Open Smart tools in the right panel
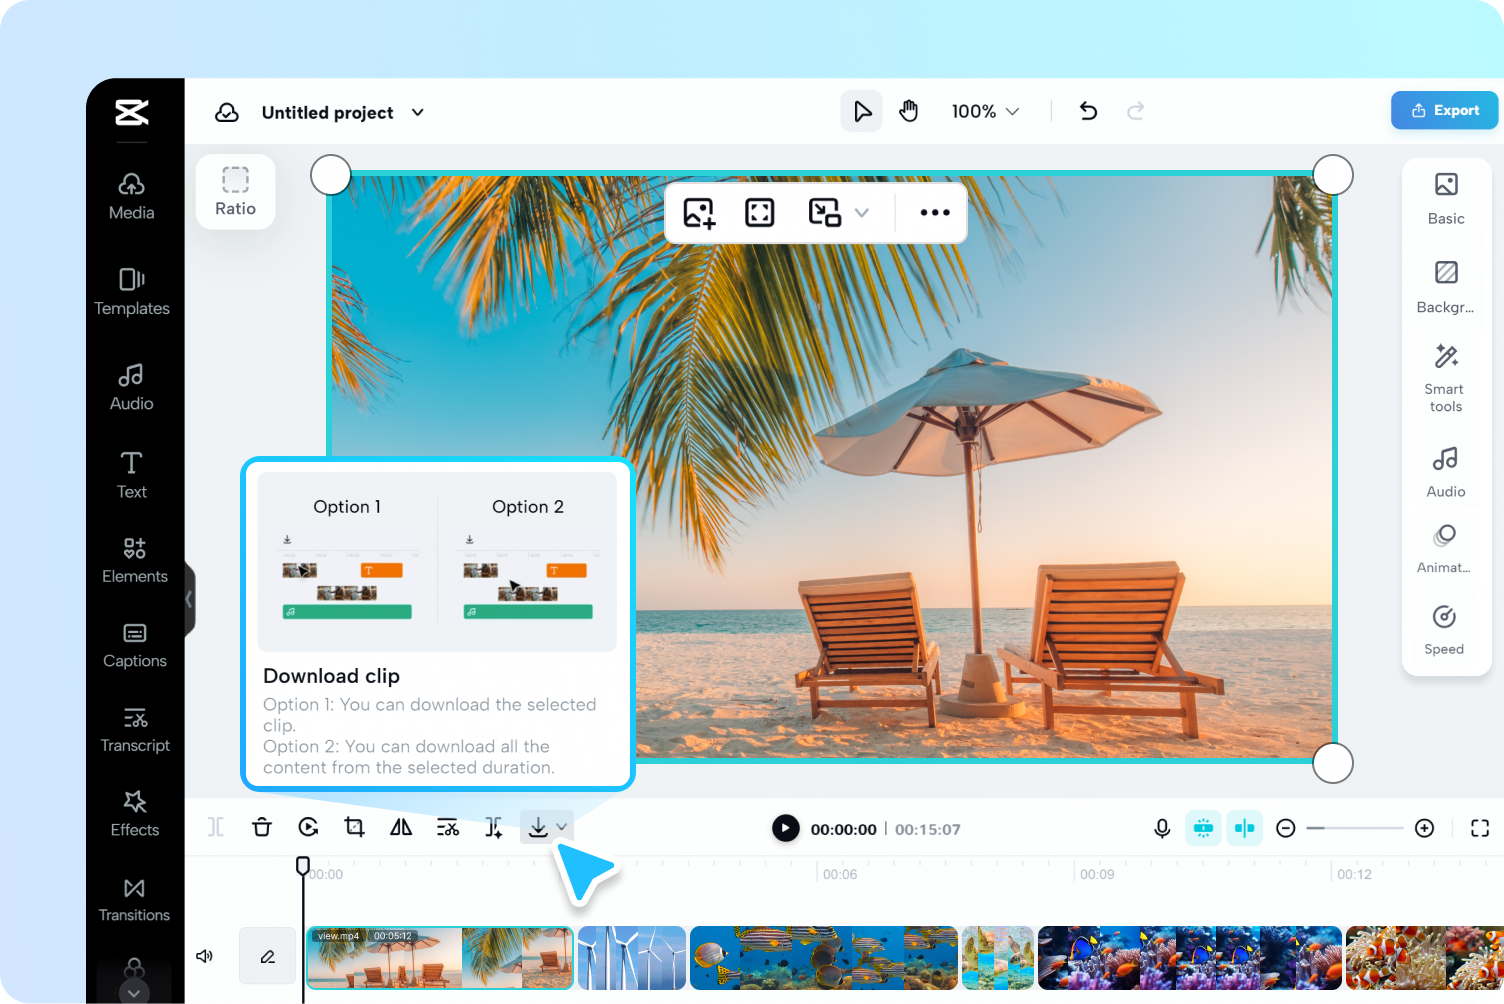Screen dimensions: 1504x1004 (1444, 375)
